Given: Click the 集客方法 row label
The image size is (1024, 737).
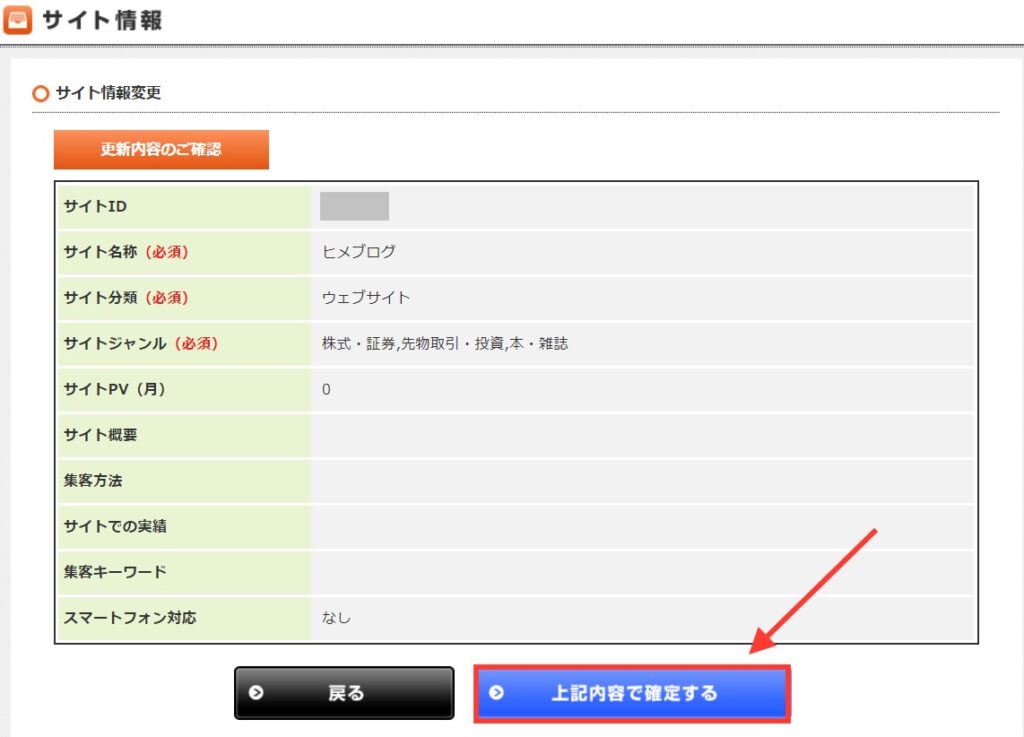Looking at the screenshot, I should click(x=93, y=481).
